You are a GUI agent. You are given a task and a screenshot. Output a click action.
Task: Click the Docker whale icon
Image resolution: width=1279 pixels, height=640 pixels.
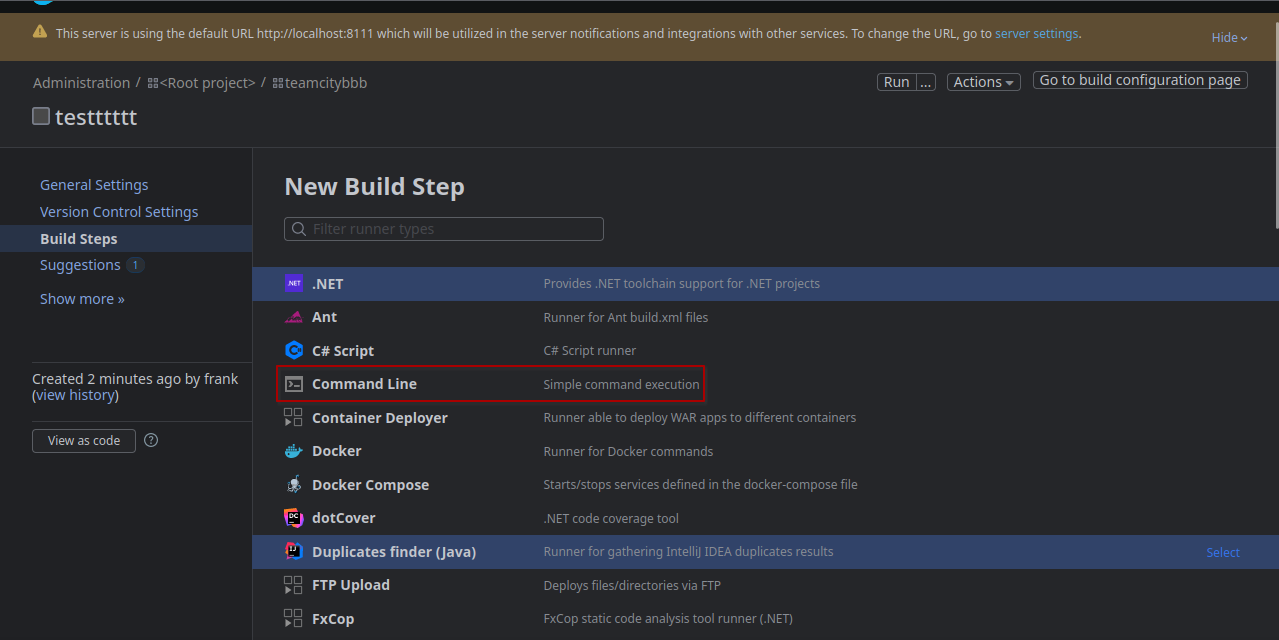coord(294,451)
